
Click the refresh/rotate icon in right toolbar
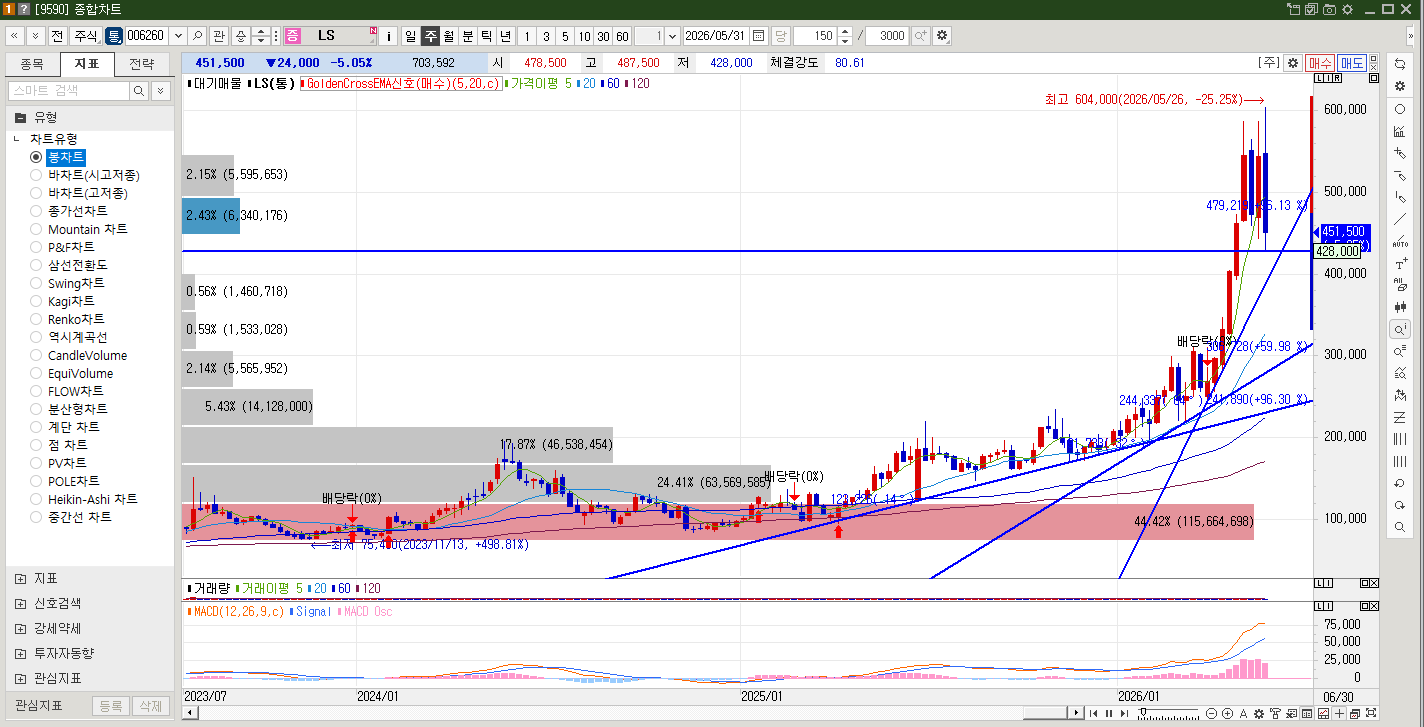(1400, 63)
